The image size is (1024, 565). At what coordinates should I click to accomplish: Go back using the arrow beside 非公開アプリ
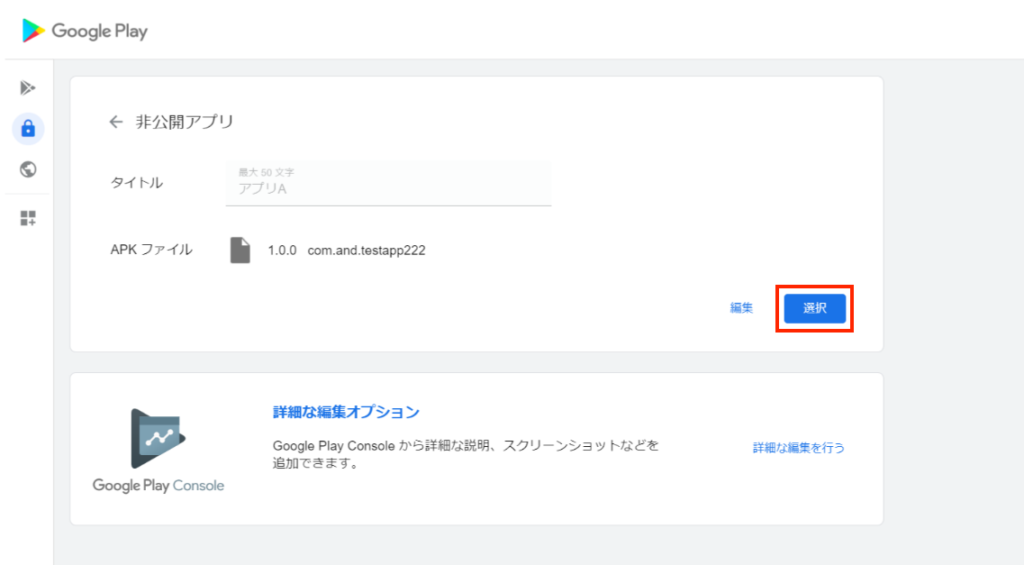click(x=116, y=122)
